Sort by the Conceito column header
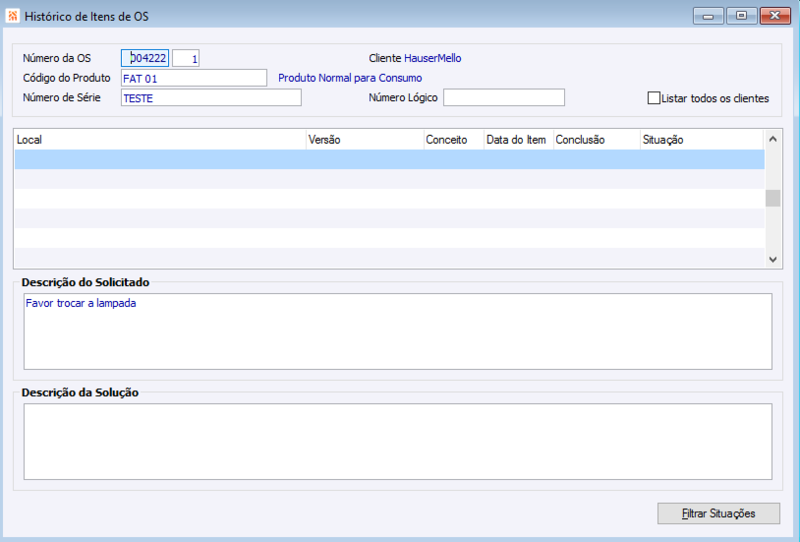 (x=454, y=140)
